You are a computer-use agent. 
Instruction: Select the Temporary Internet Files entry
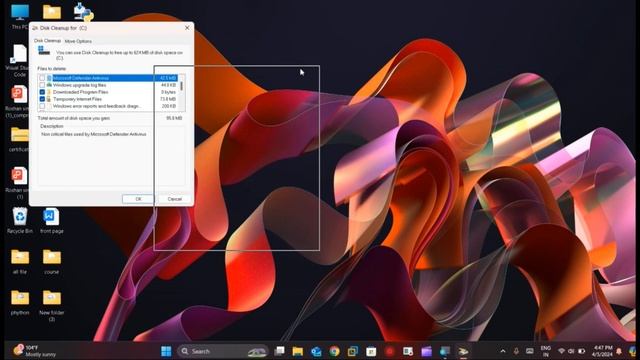click(x=77, y=99)
